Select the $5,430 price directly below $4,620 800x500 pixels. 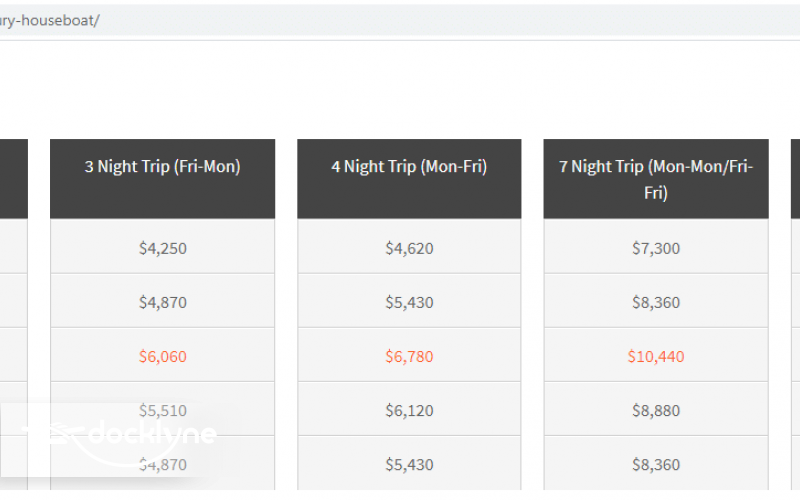pos(409,302)
